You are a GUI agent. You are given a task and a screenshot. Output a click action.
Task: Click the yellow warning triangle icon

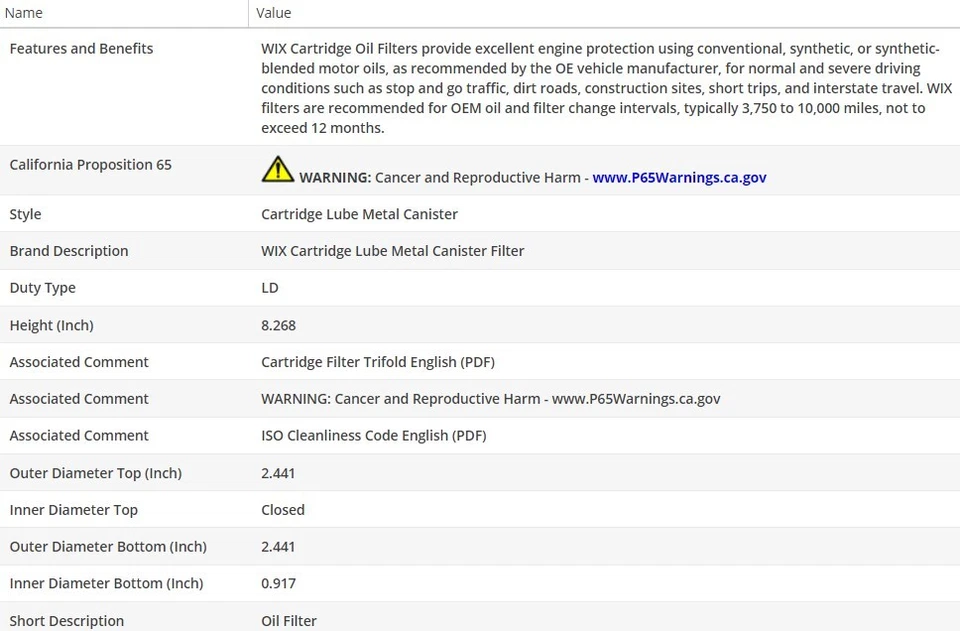pyautogui.click(x=277, y=169)
